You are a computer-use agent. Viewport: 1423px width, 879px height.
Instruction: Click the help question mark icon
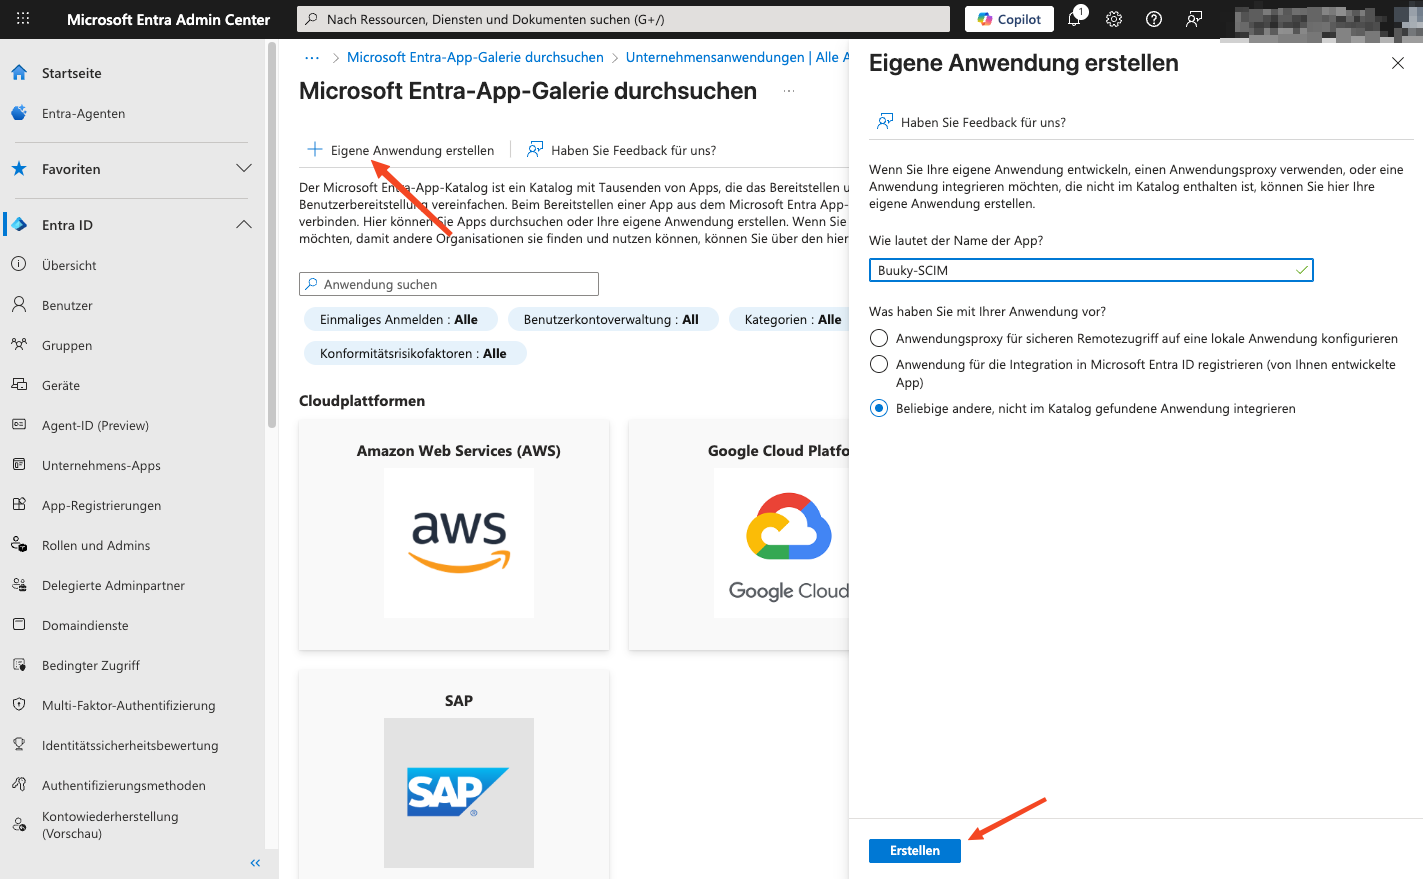(1154, 19)
